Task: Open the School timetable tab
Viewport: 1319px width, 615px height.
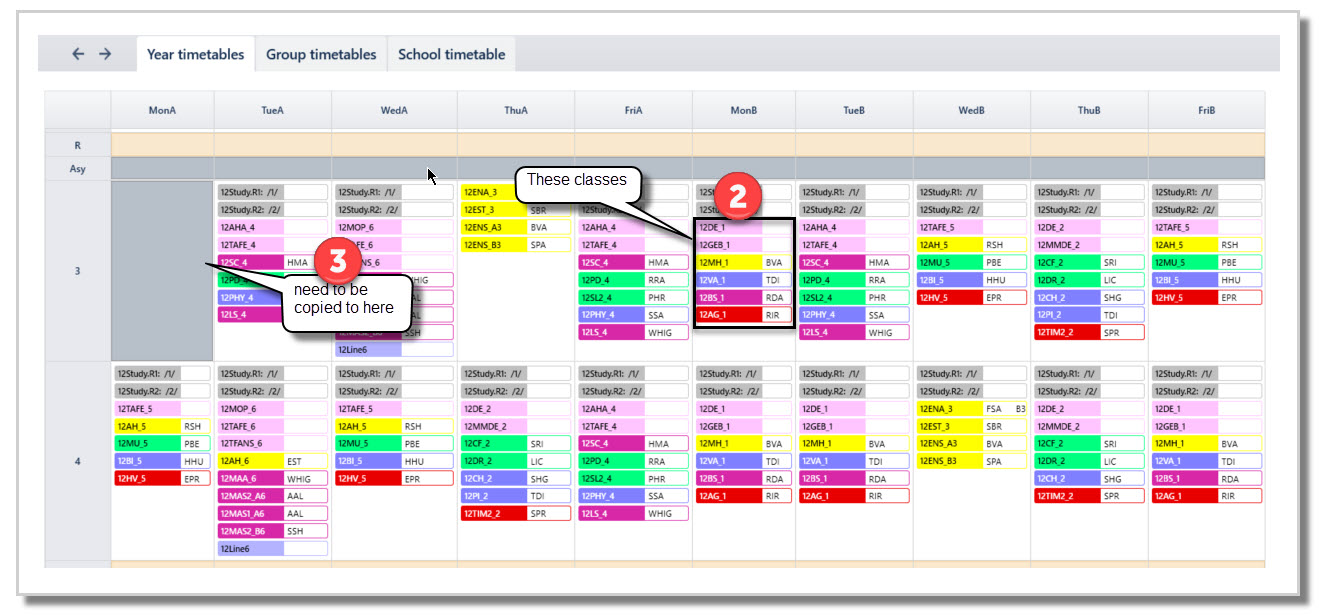Action: tap(451, 54)
